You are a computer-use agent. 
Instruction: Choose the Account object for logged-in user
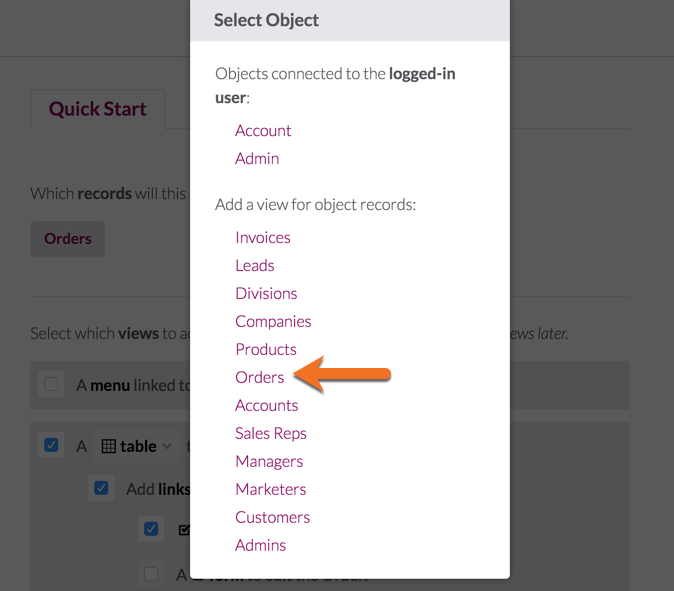[x=263, y=131]
